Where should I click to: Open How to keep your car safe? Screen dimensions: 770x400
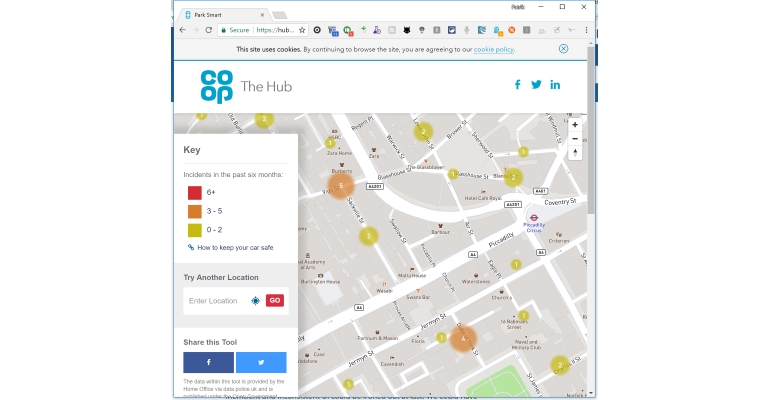235,247
